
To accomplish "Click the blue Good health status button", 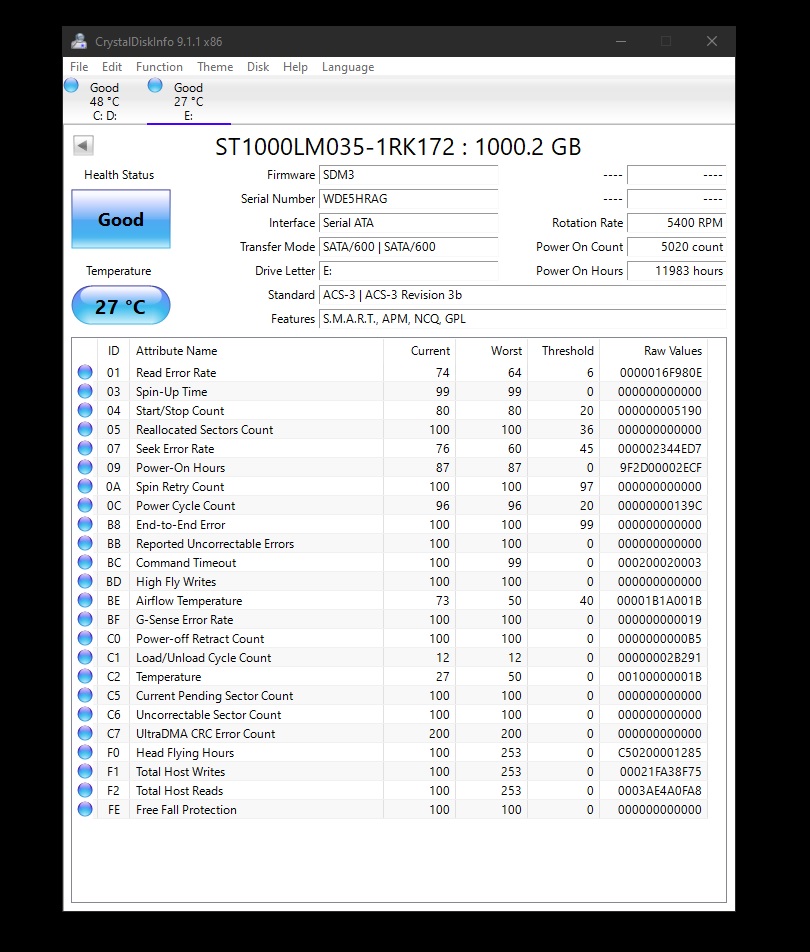I will tap(121, 219).
